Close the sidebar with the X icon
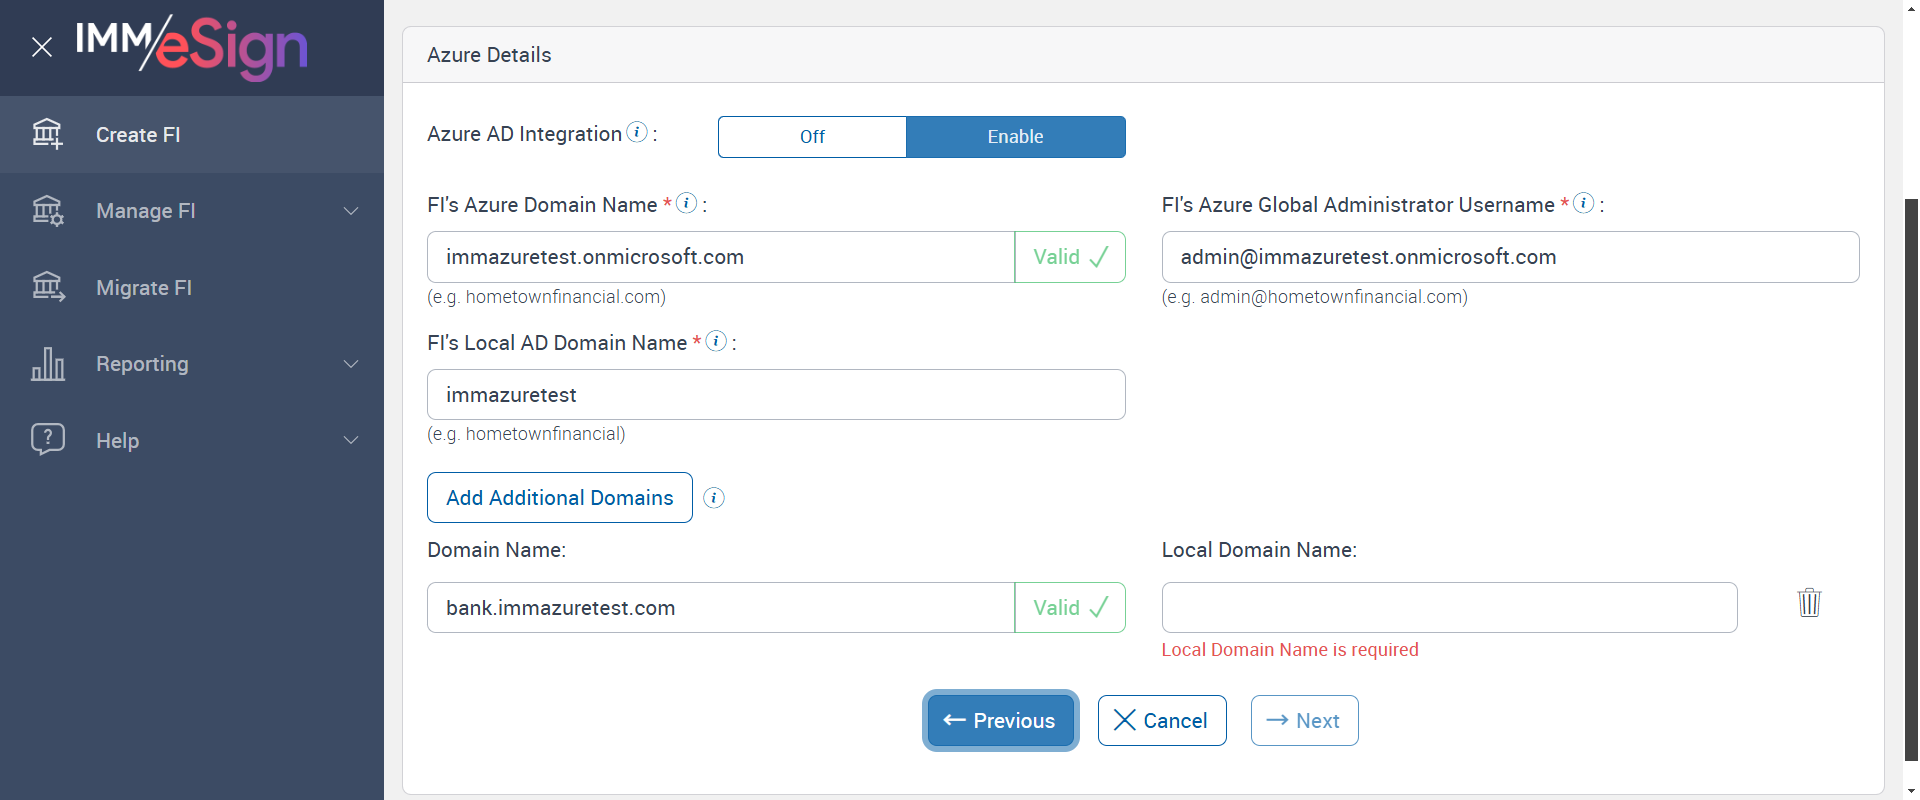 point(42,47)
